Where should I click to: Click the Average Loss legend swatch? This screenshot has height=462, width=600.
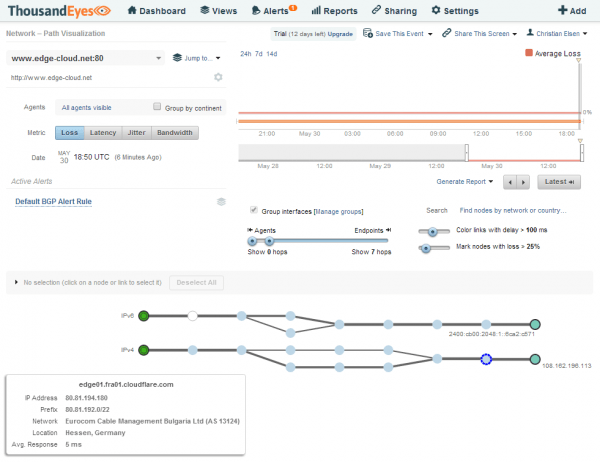[529, 53]
